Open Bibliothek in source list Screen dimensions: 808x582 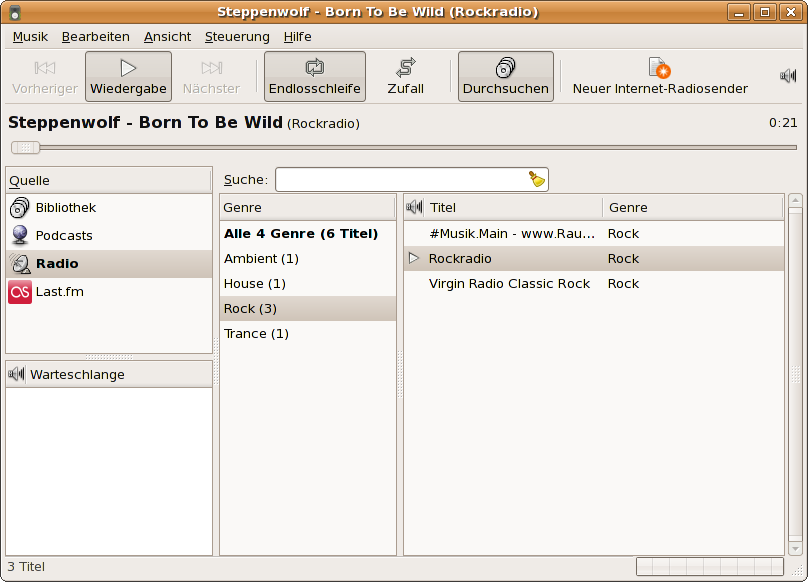click(x=65, y=208)
